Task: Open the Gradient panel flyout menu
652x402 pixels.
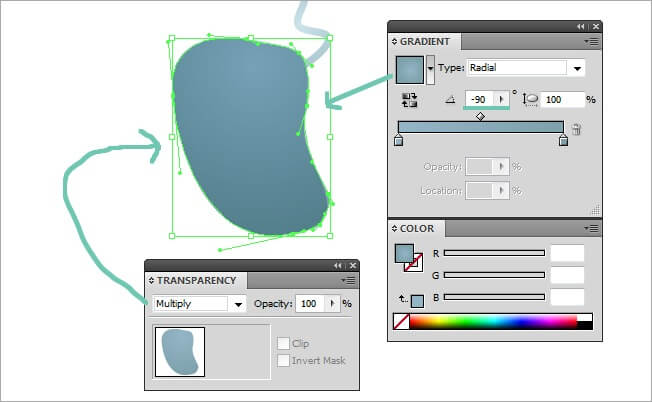Action: point(592,42)
